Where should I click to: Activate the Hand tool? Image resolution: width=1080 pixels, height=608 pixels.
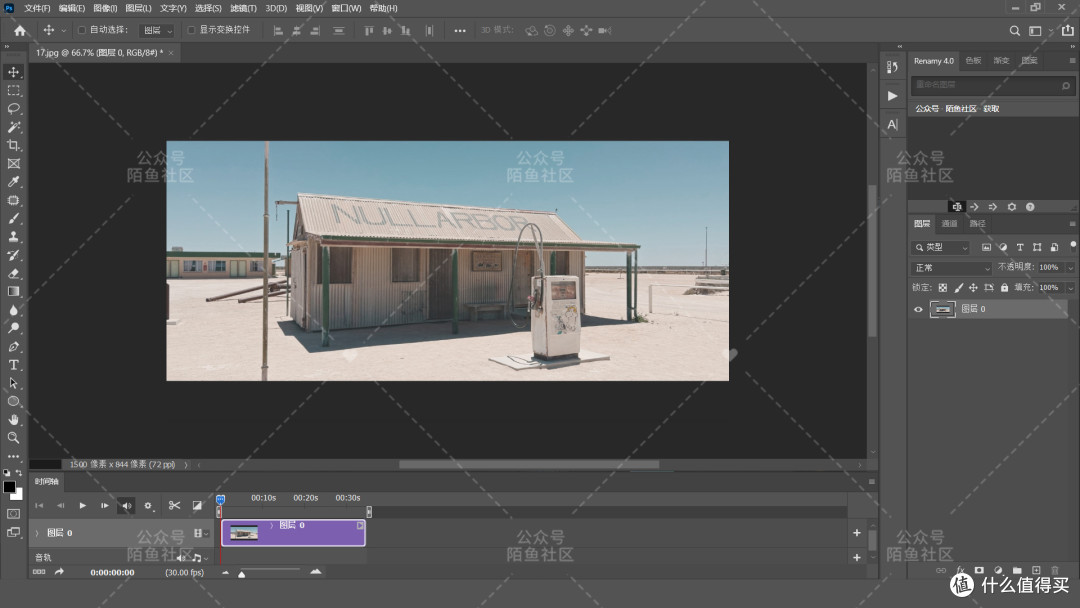pyautogui.click(x=13, y=419)
